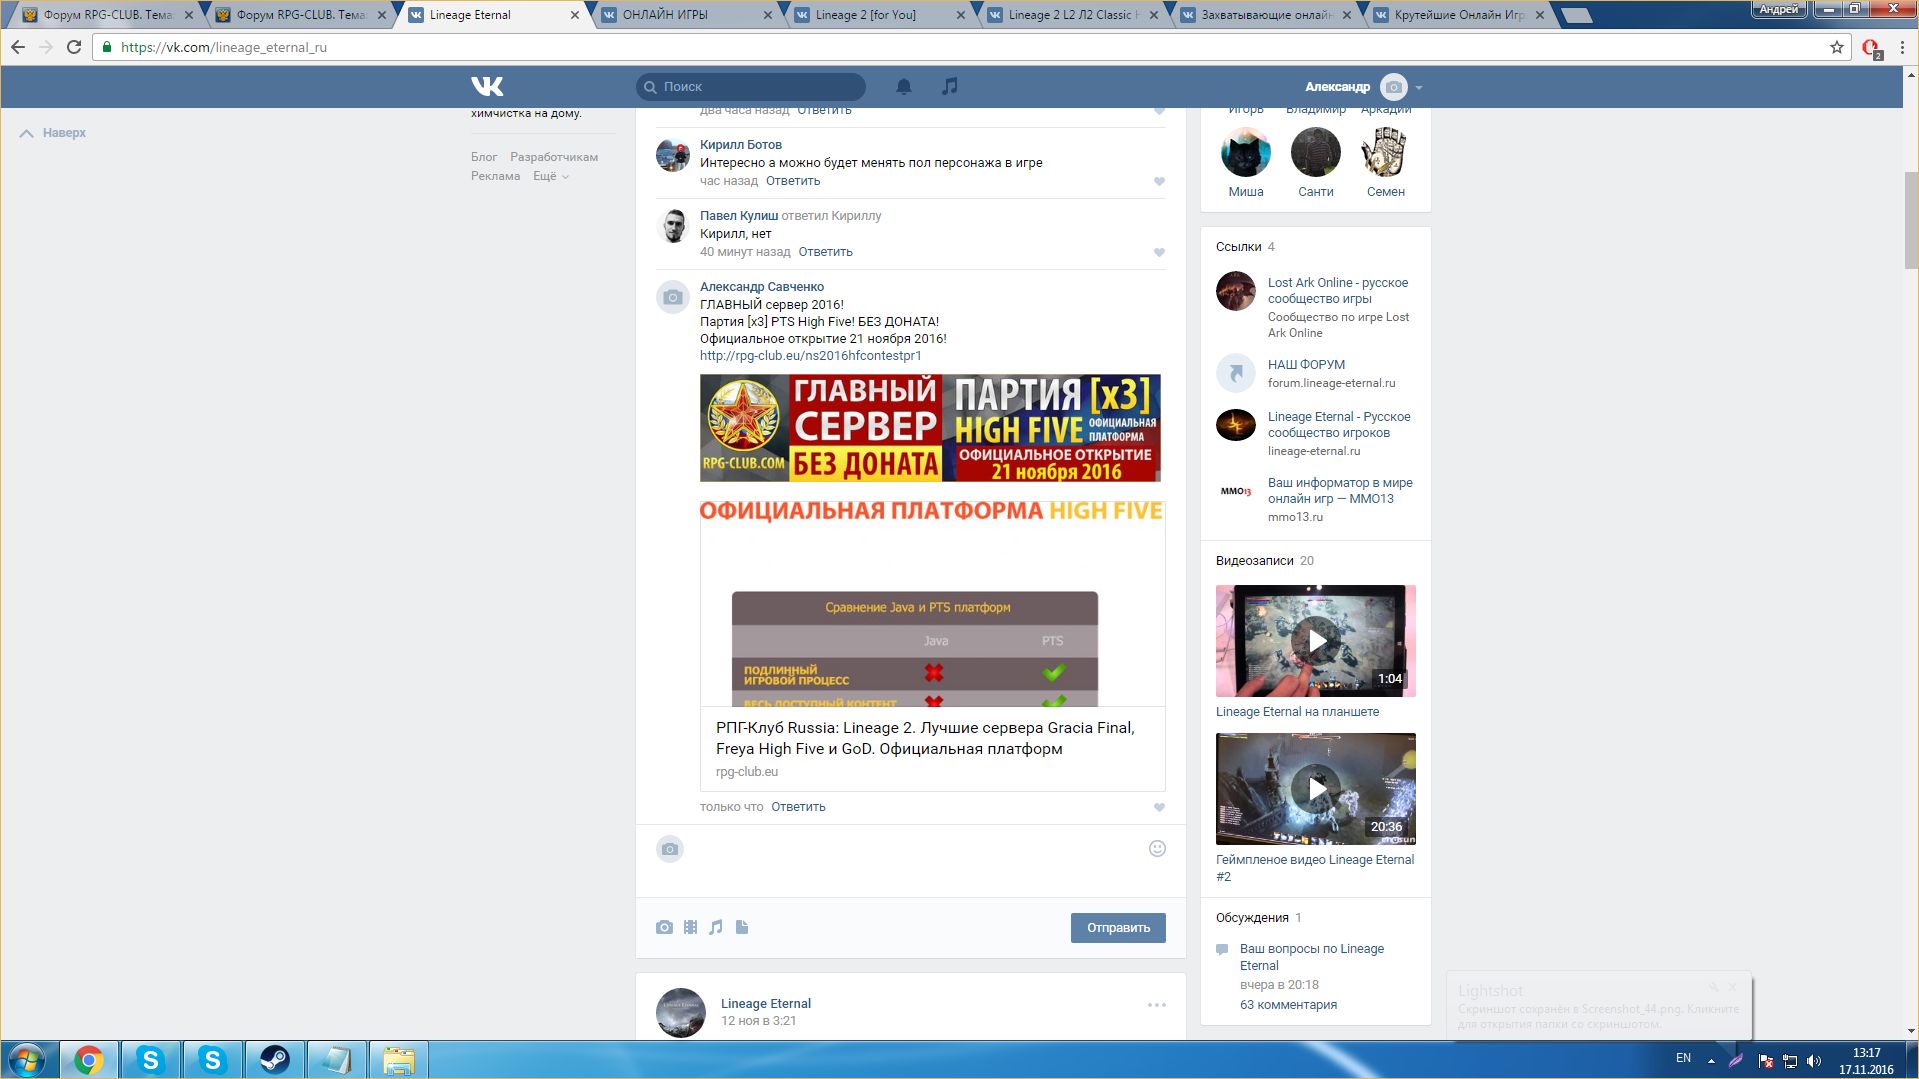The height and width of the screenshot is (1079, 1919).
Task: Go back with browser back arrow
Action: 18,47
